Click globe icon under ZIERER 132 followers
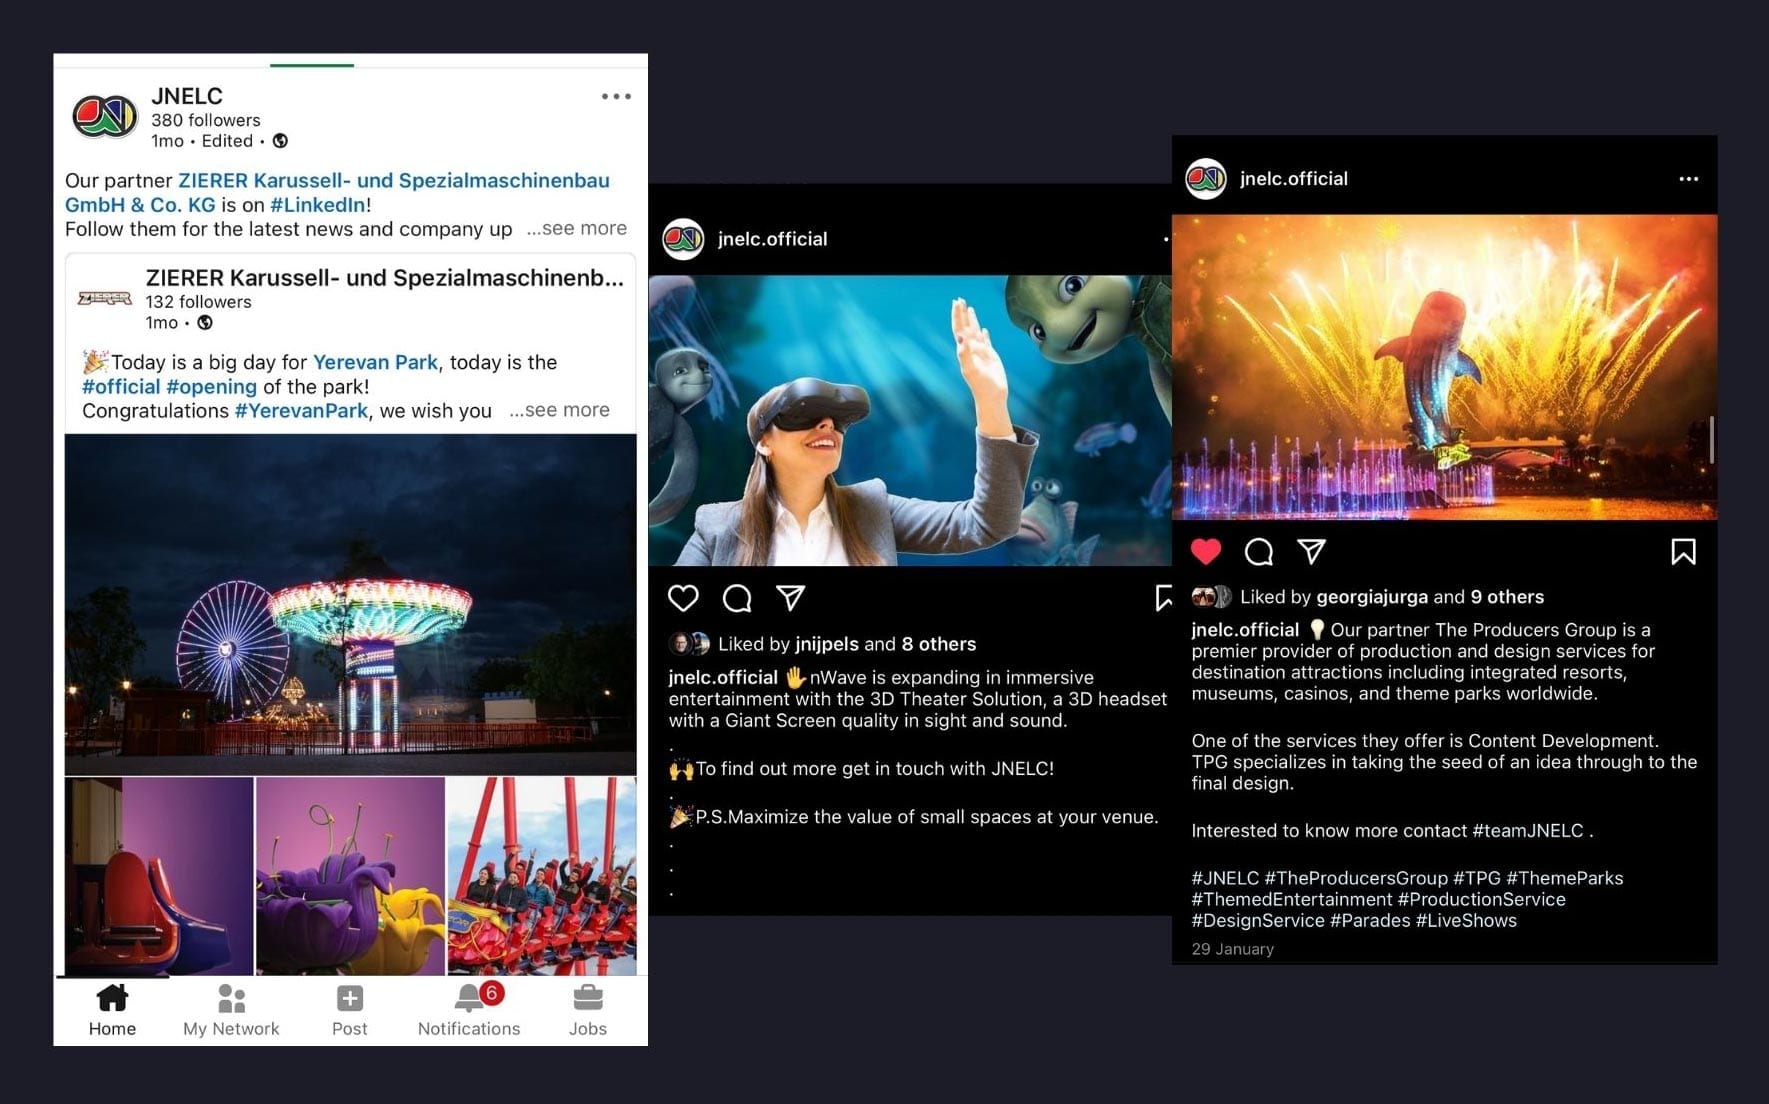Viewport: 1769px width, 1104px height. (205, 322)
